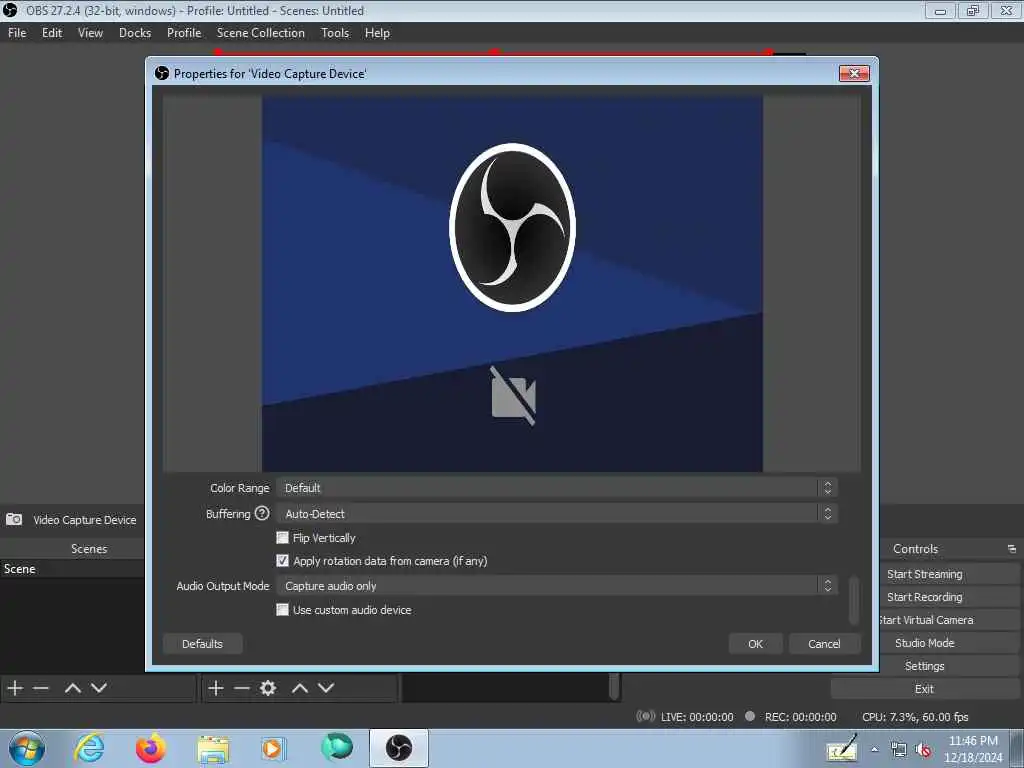Click the OBS Studio taskbar icon

click(398, 748)
